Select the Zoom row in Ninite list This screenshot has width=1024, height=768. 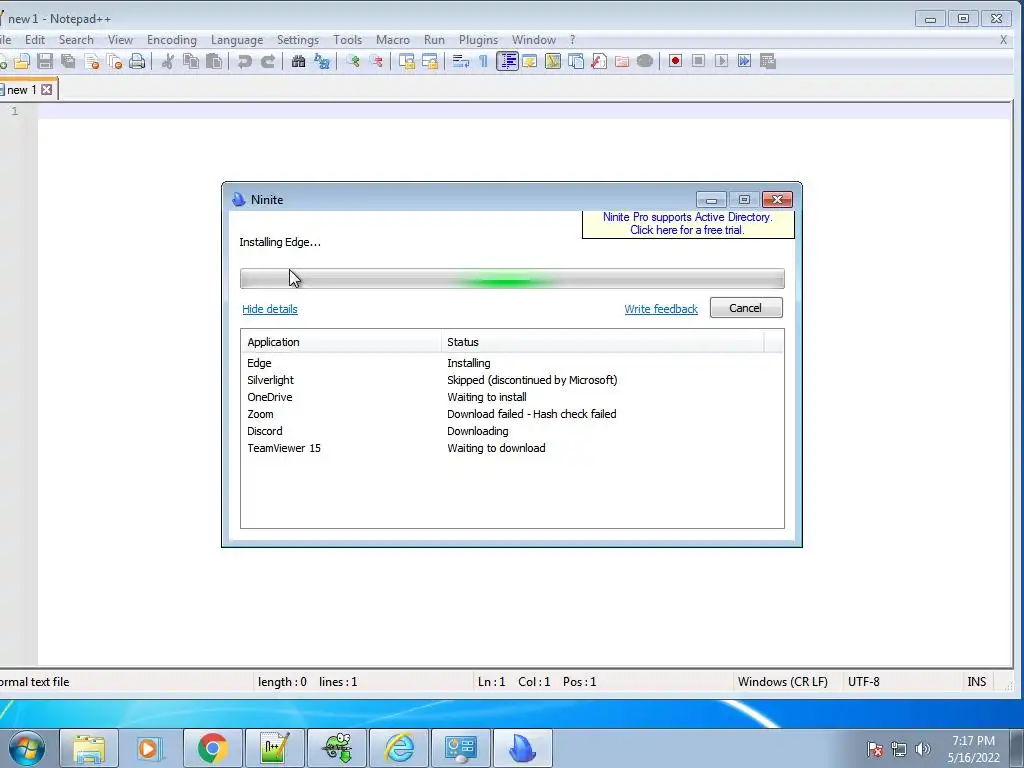click(512, 414)
